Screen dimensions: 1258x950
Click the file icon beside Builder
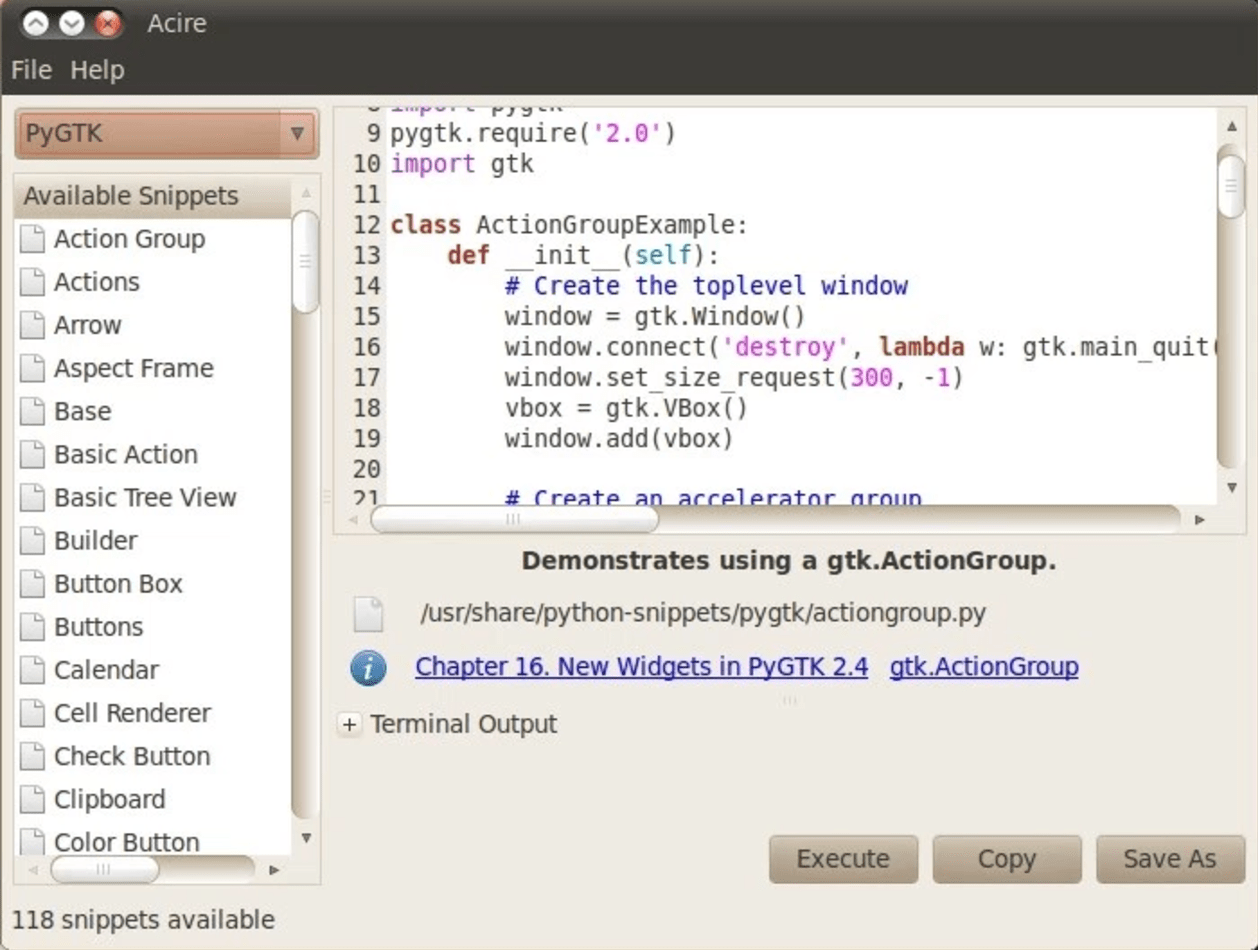(33, 540)
